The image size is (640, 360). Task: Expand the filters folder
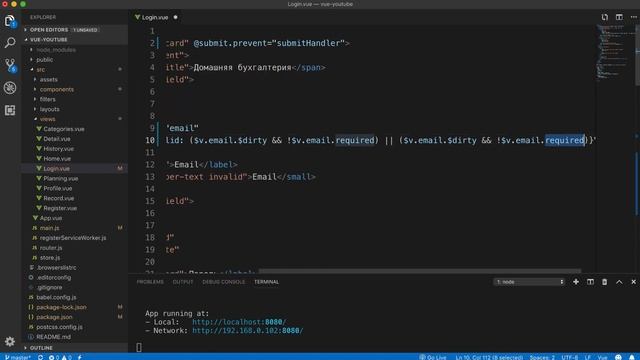click(x=35, y=99)
